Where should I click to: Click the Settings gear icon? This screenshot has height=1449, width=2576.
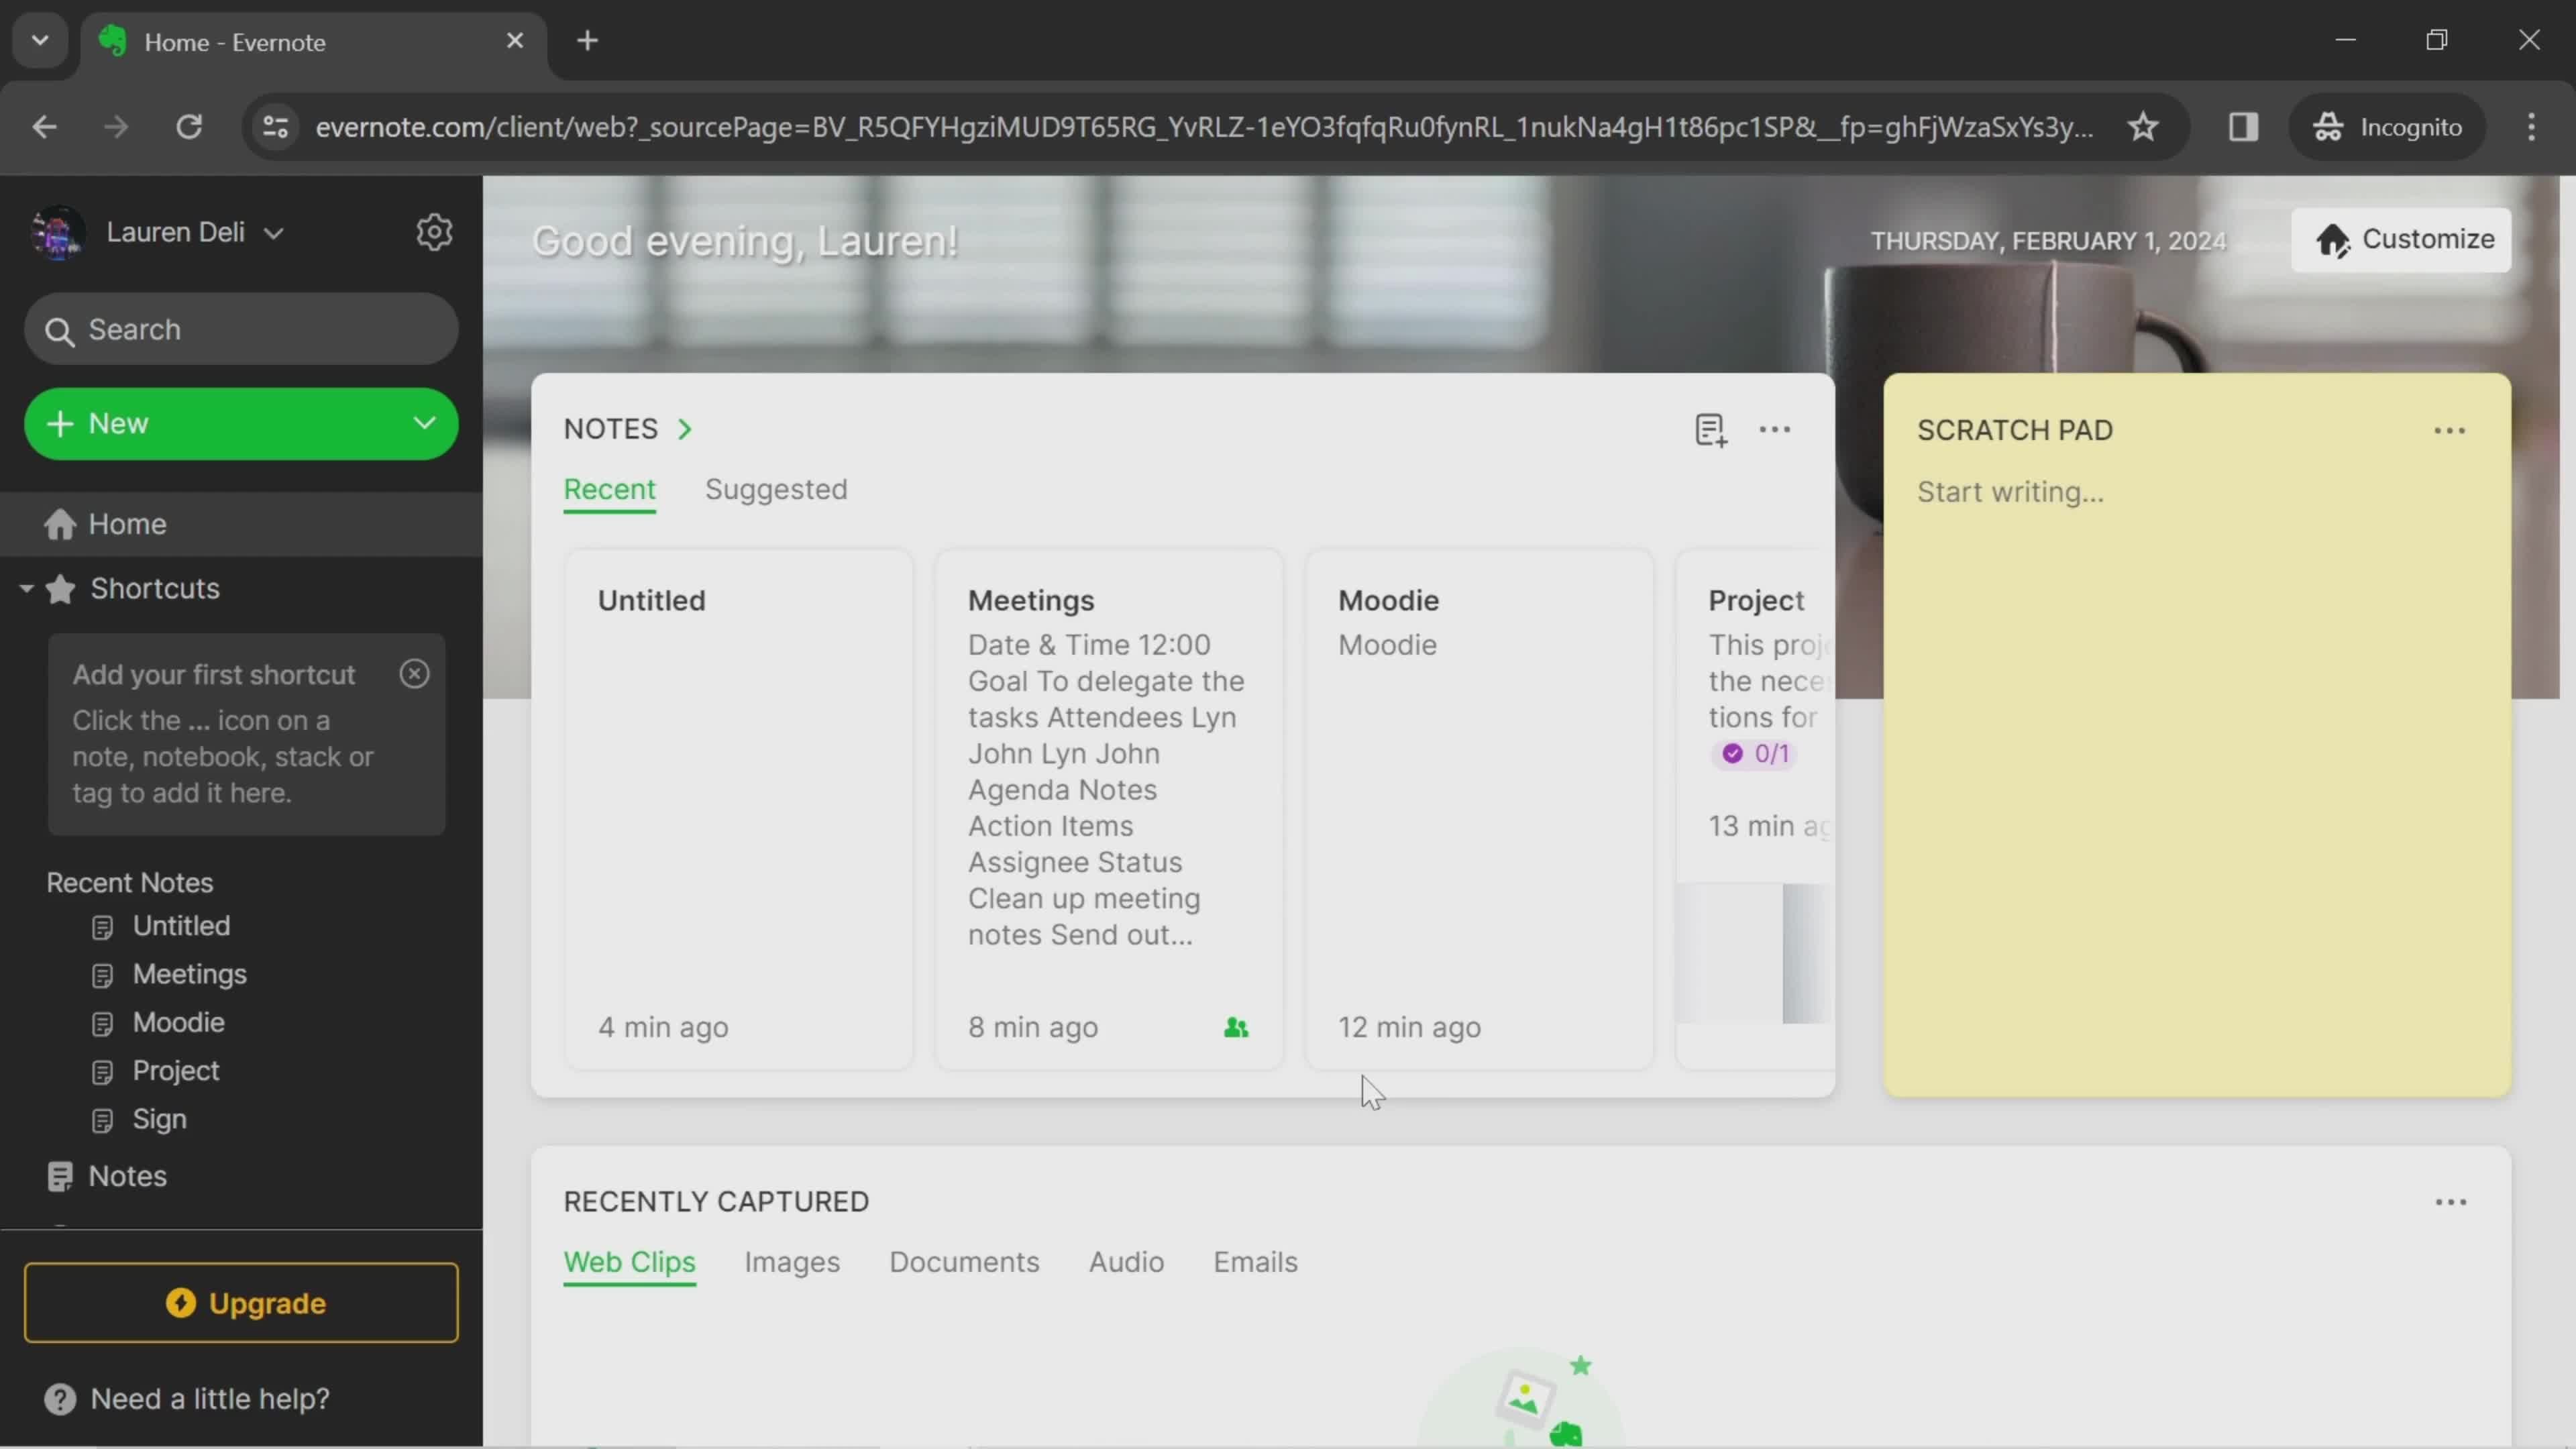(x=435, y=230)
